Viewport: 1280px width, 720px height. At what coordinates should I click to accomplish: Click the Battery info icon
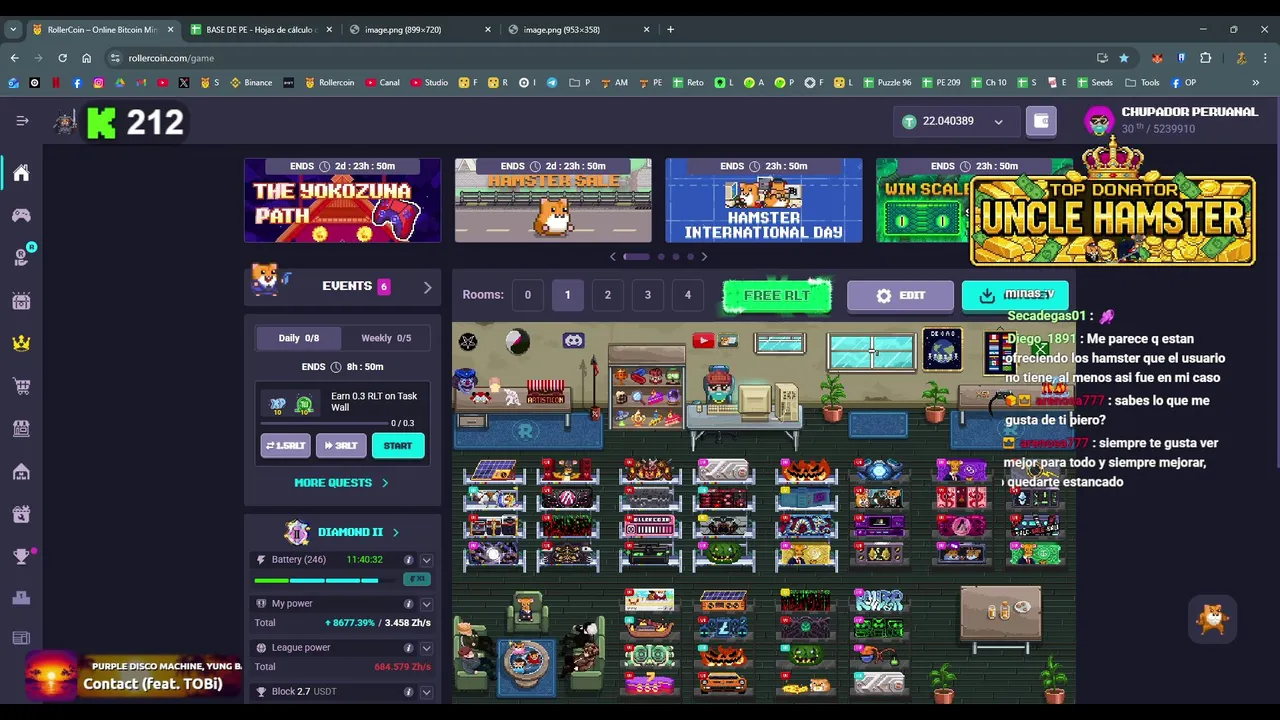[x=408, y=560]
